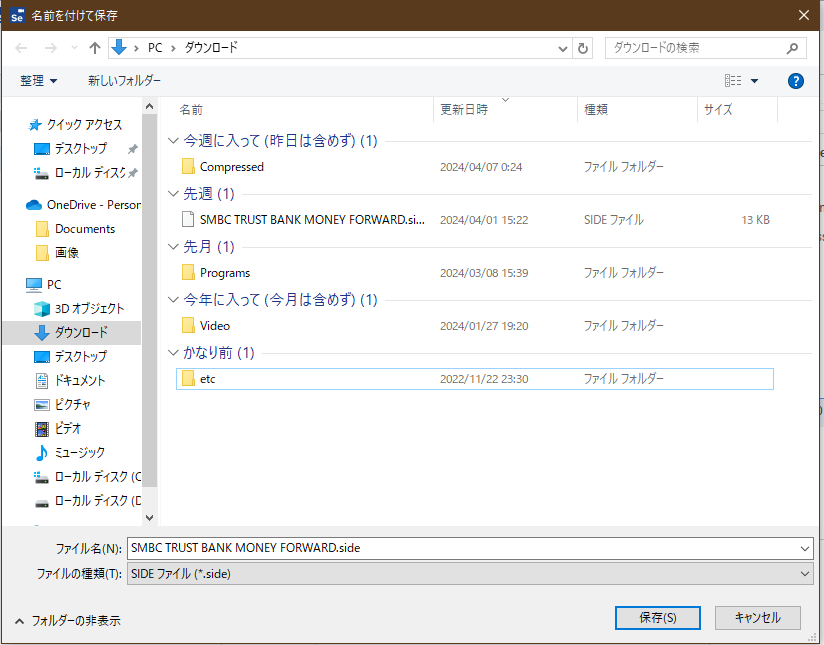Click 保存(S) button
824x645 pixels.
657,618
